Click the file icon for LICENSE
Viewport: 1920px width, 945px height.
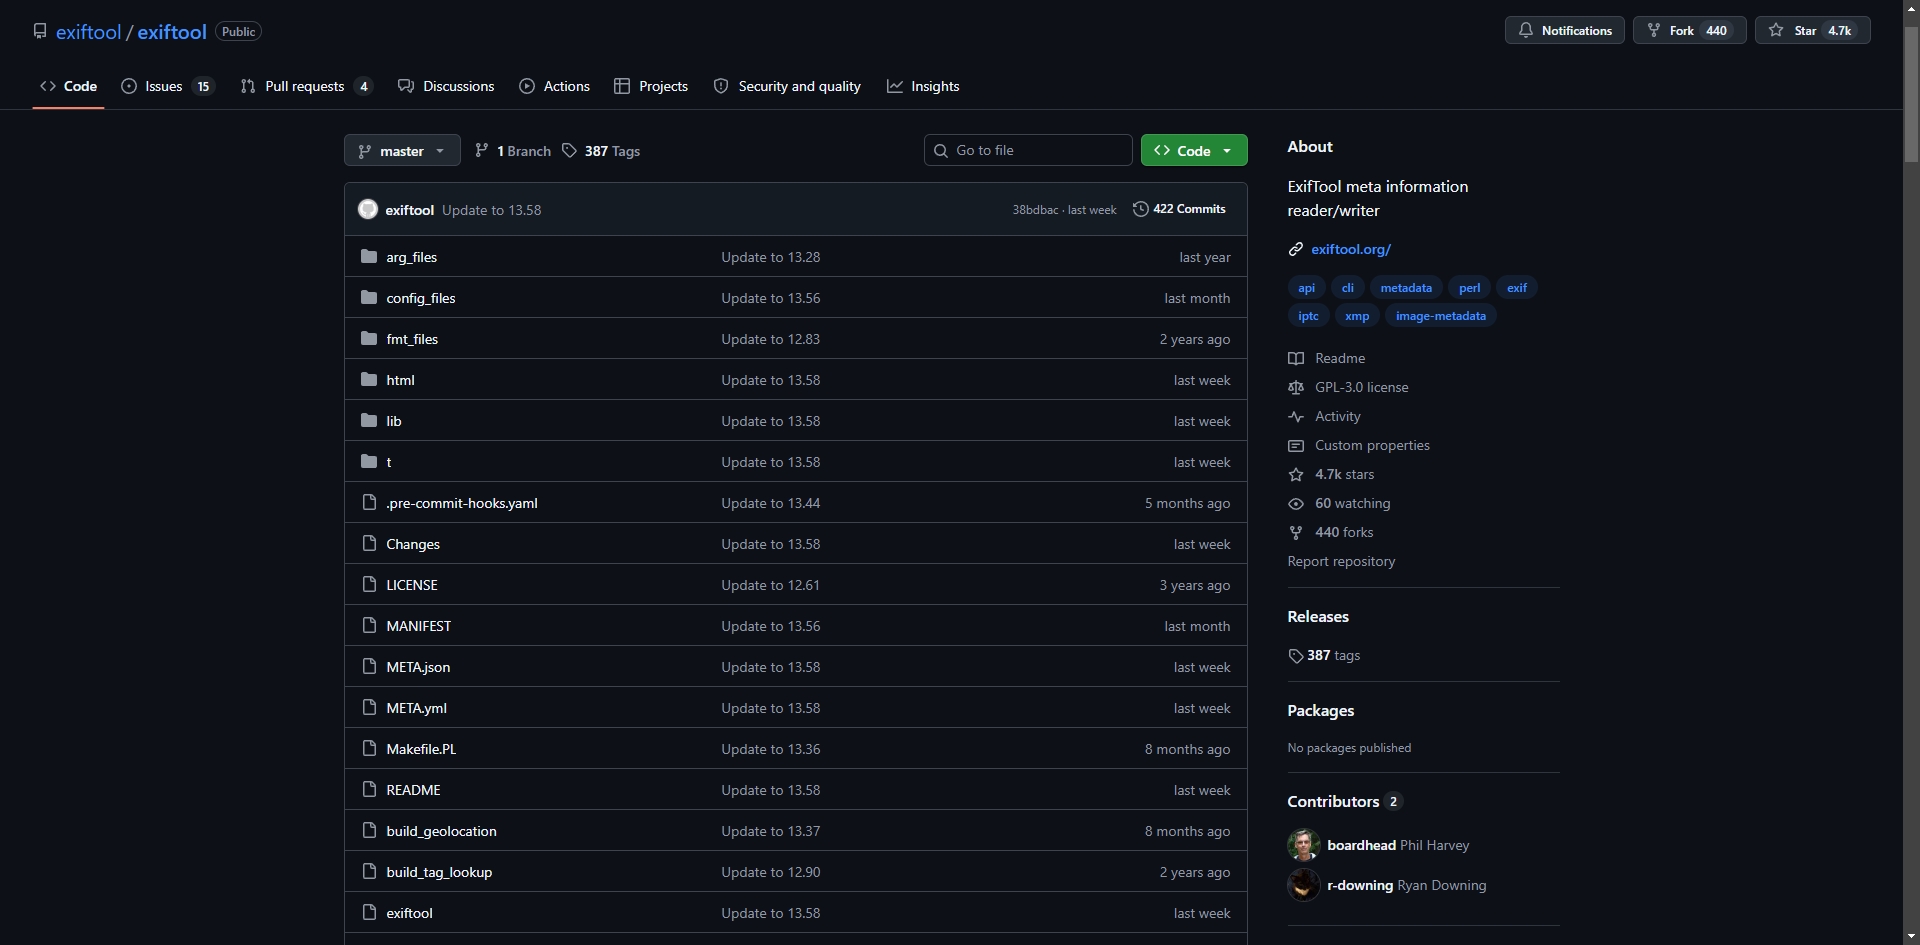[369, 584]
